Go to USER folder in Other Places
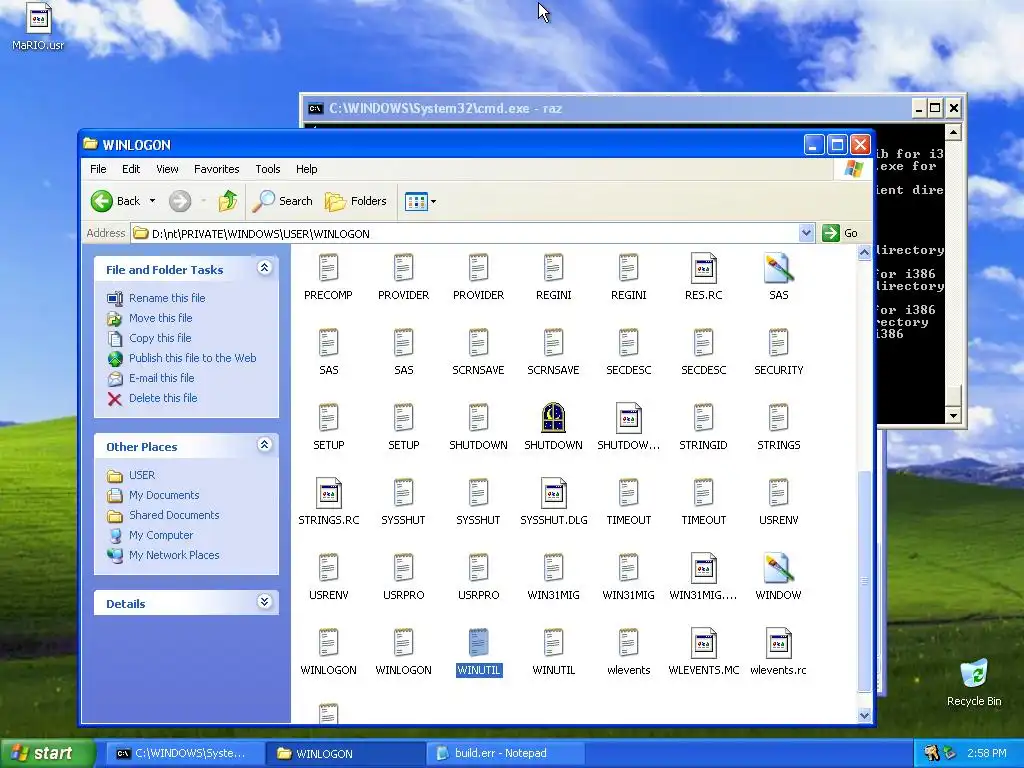Viewport: 1024px width, 768px height. [142, 475]
